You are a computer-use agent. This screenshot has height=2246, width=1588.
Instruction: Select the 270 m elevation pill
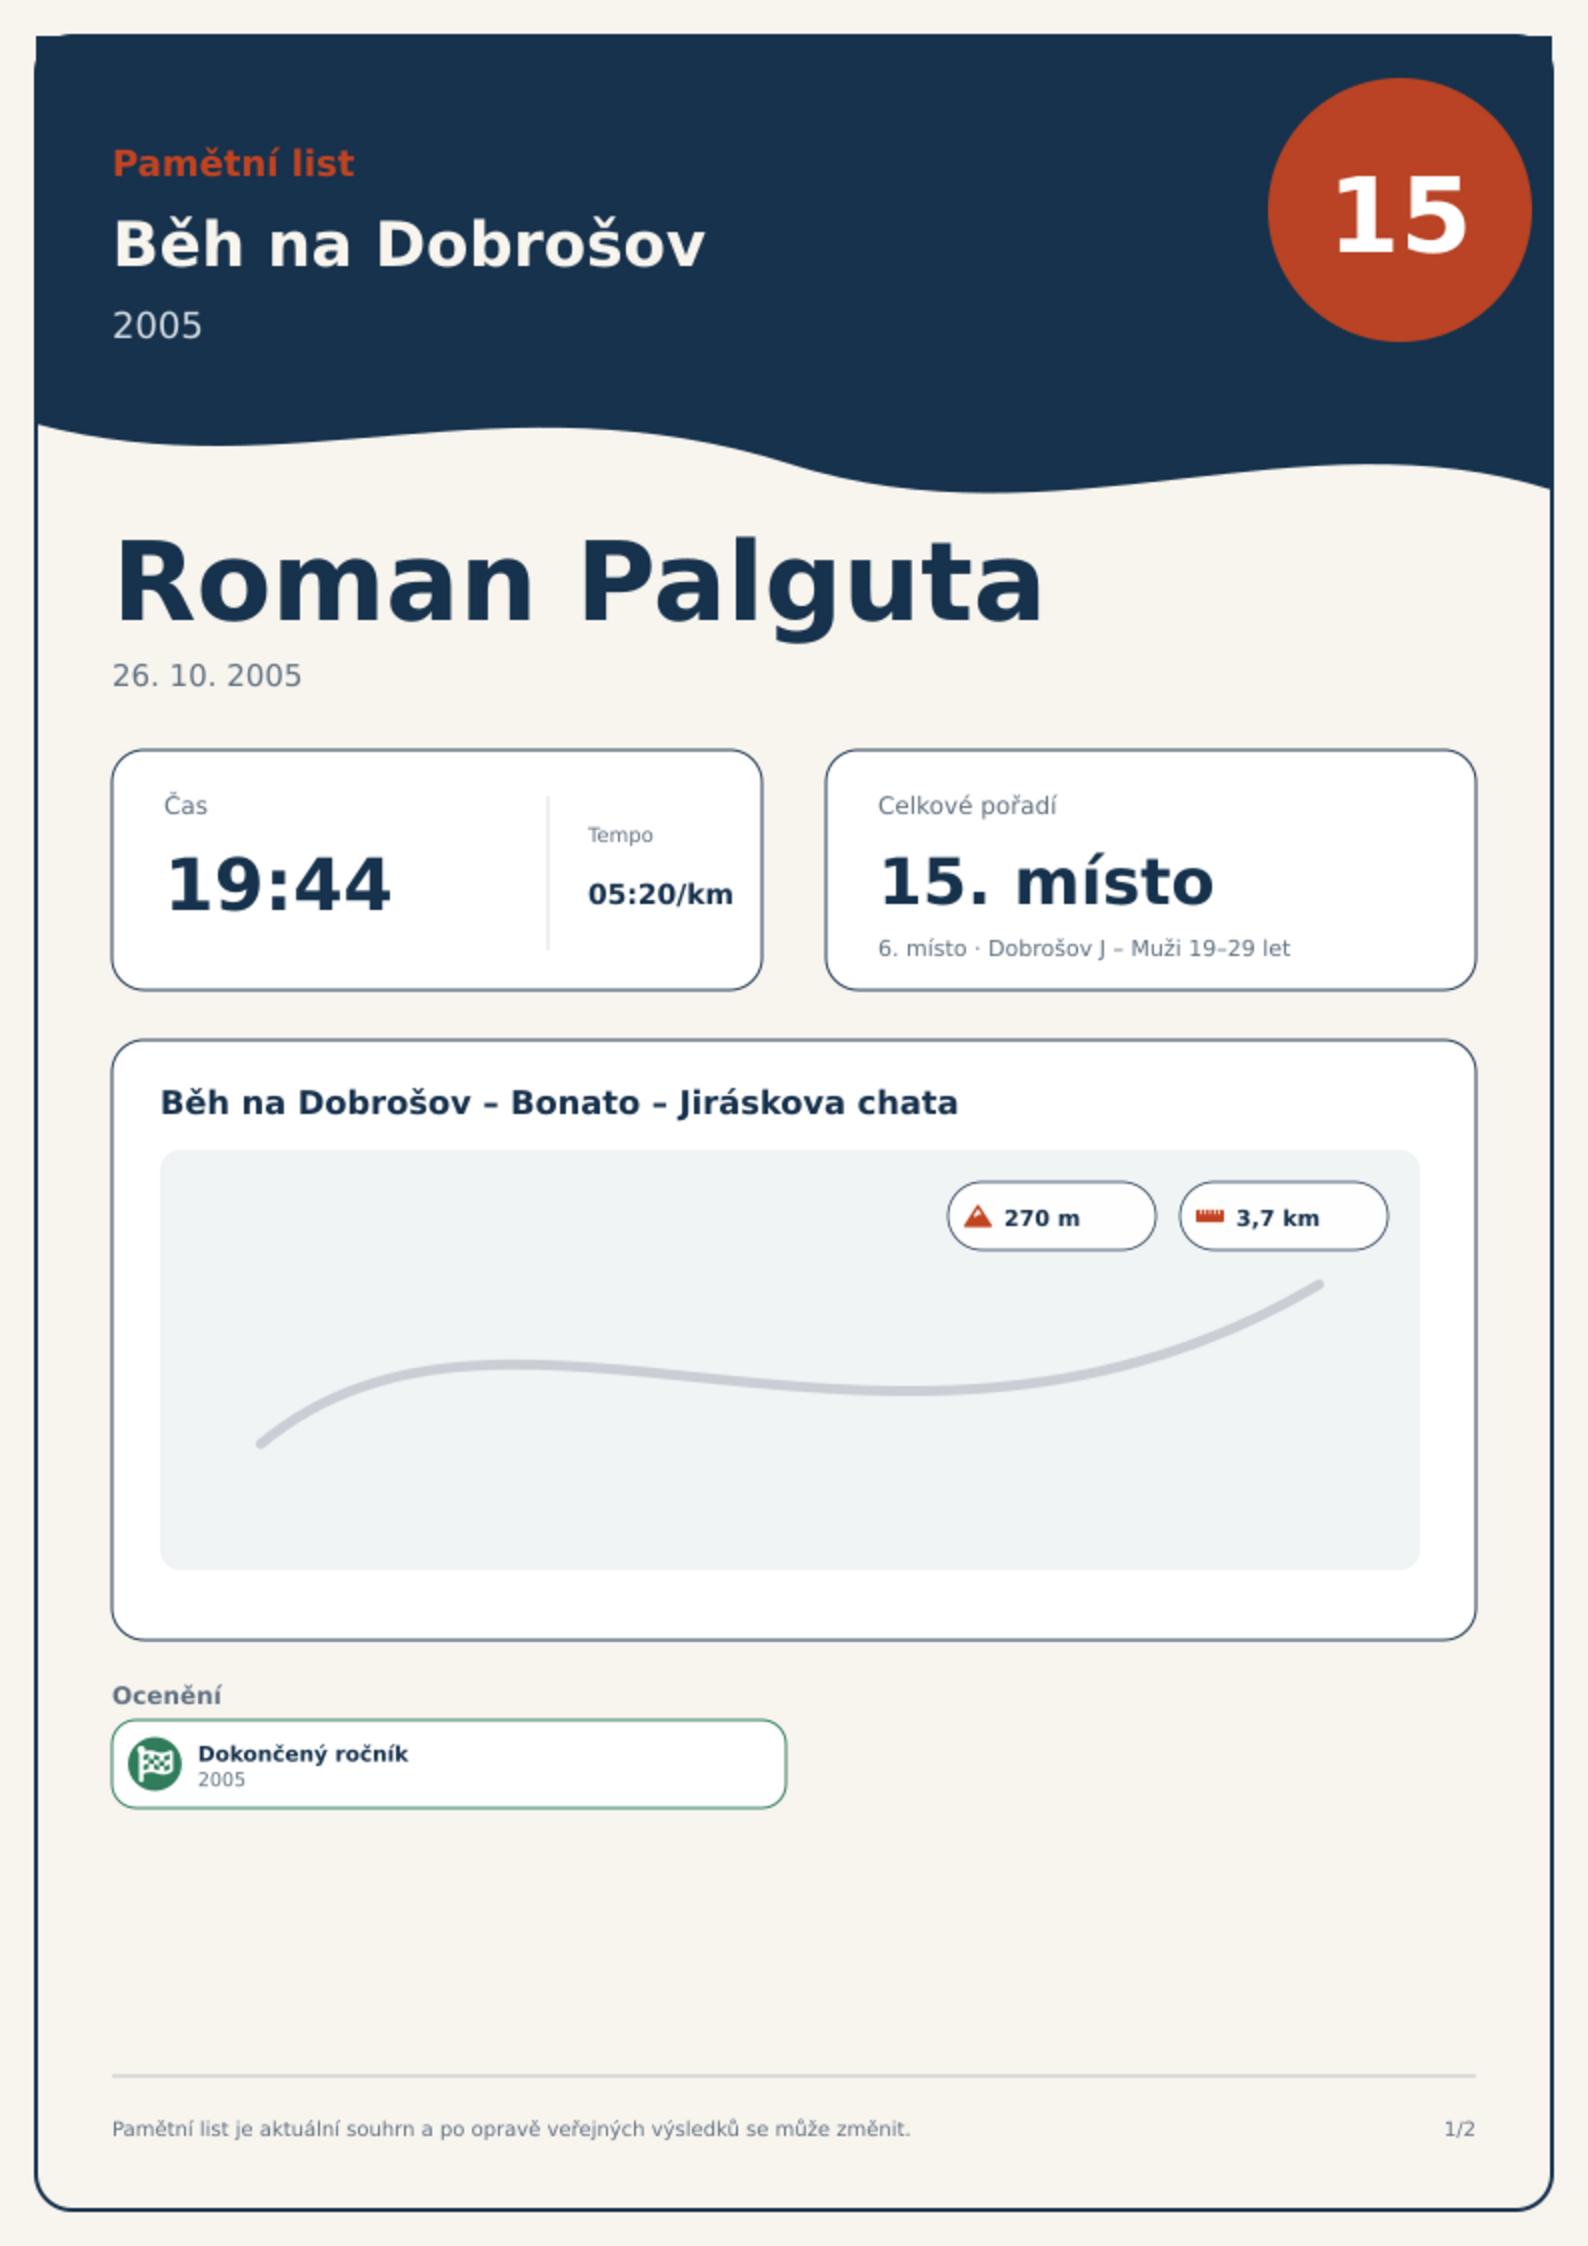(1052, 1216)
